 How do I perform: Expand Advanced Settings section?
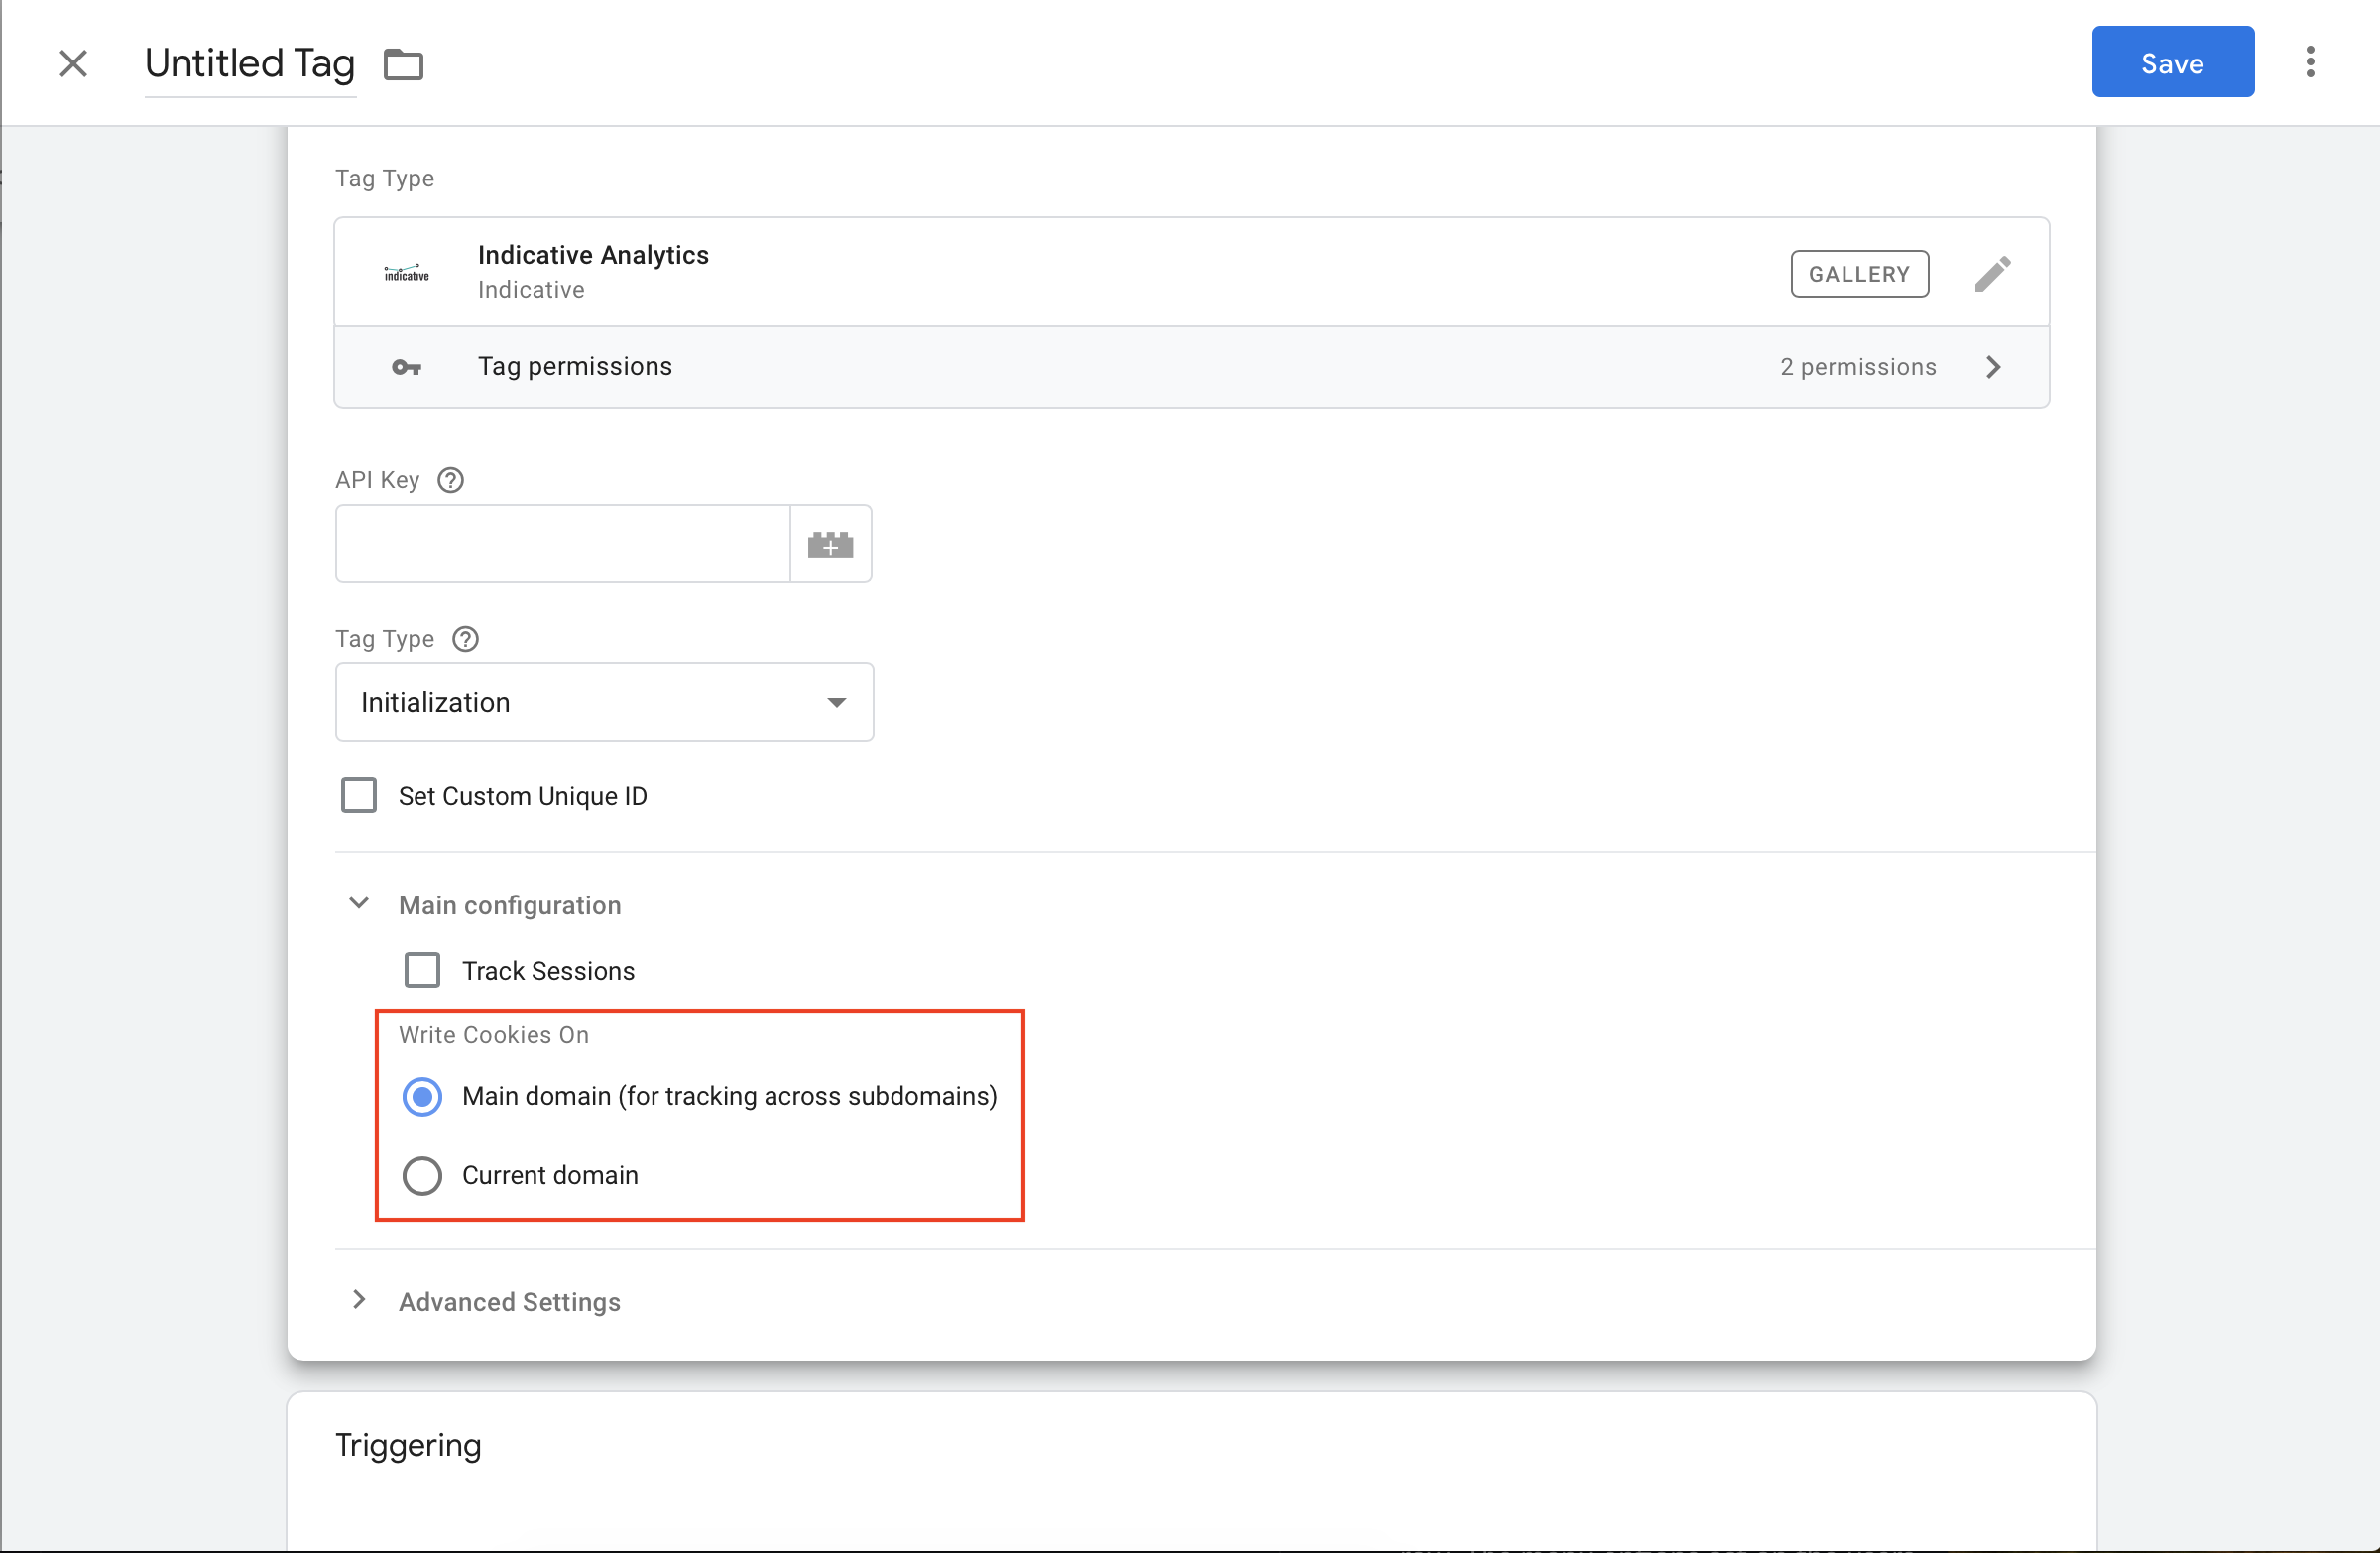pyautogui.click(x=359, y=1300)
